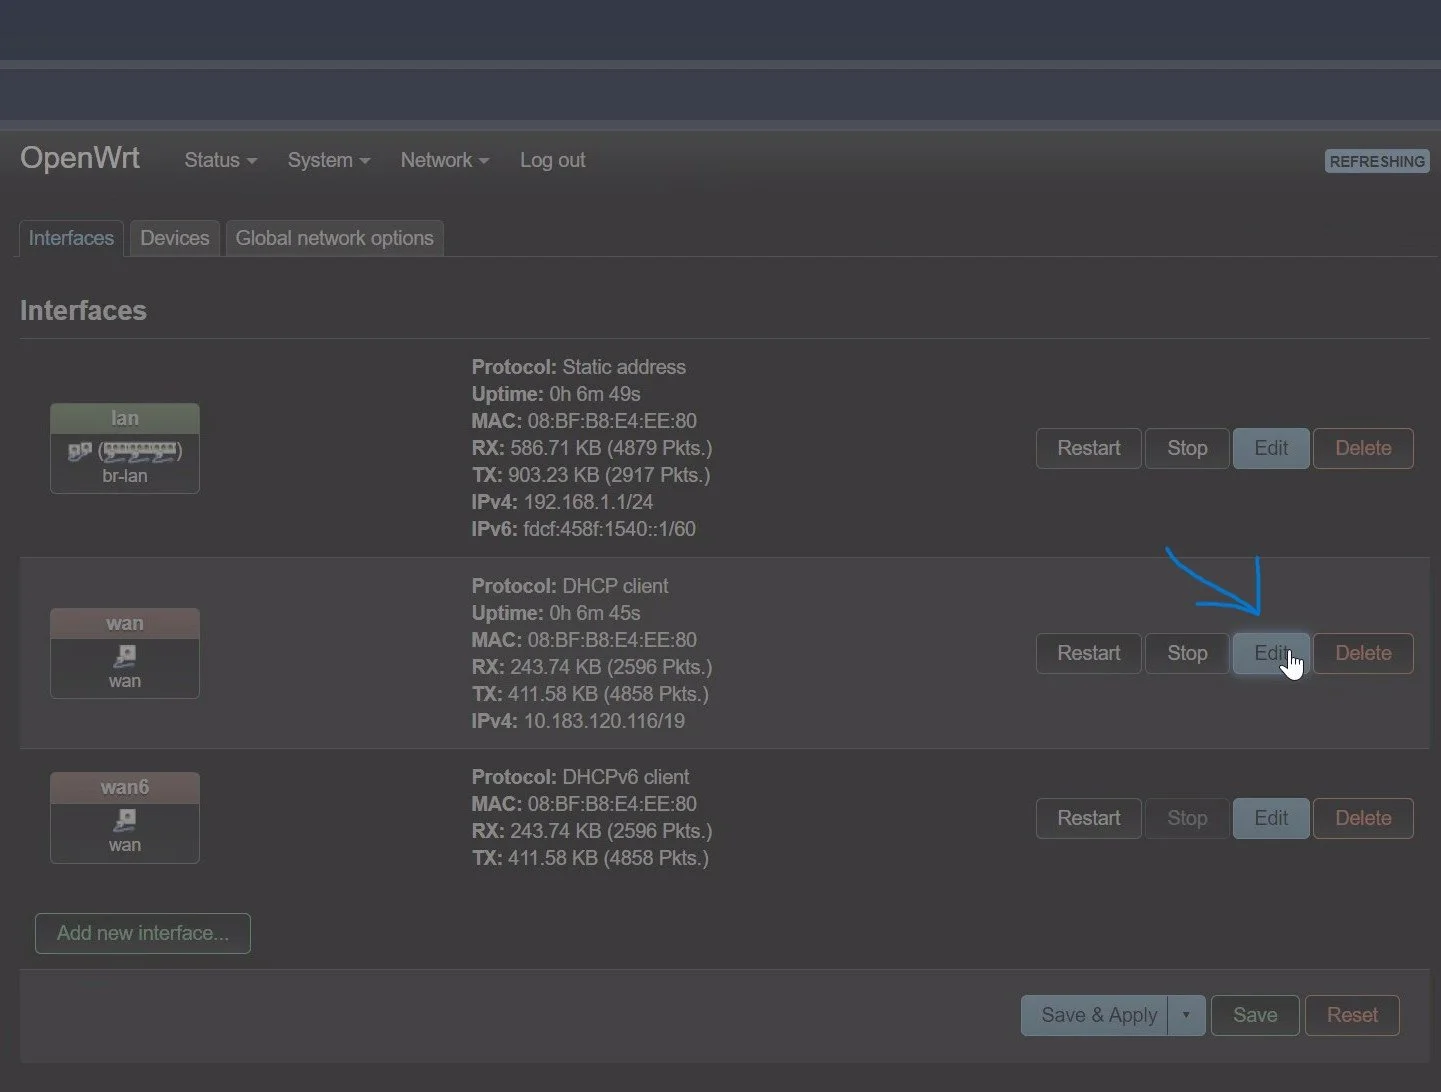
Task: Click lan Uptime 0h 6m 49s
Action: 556,394
